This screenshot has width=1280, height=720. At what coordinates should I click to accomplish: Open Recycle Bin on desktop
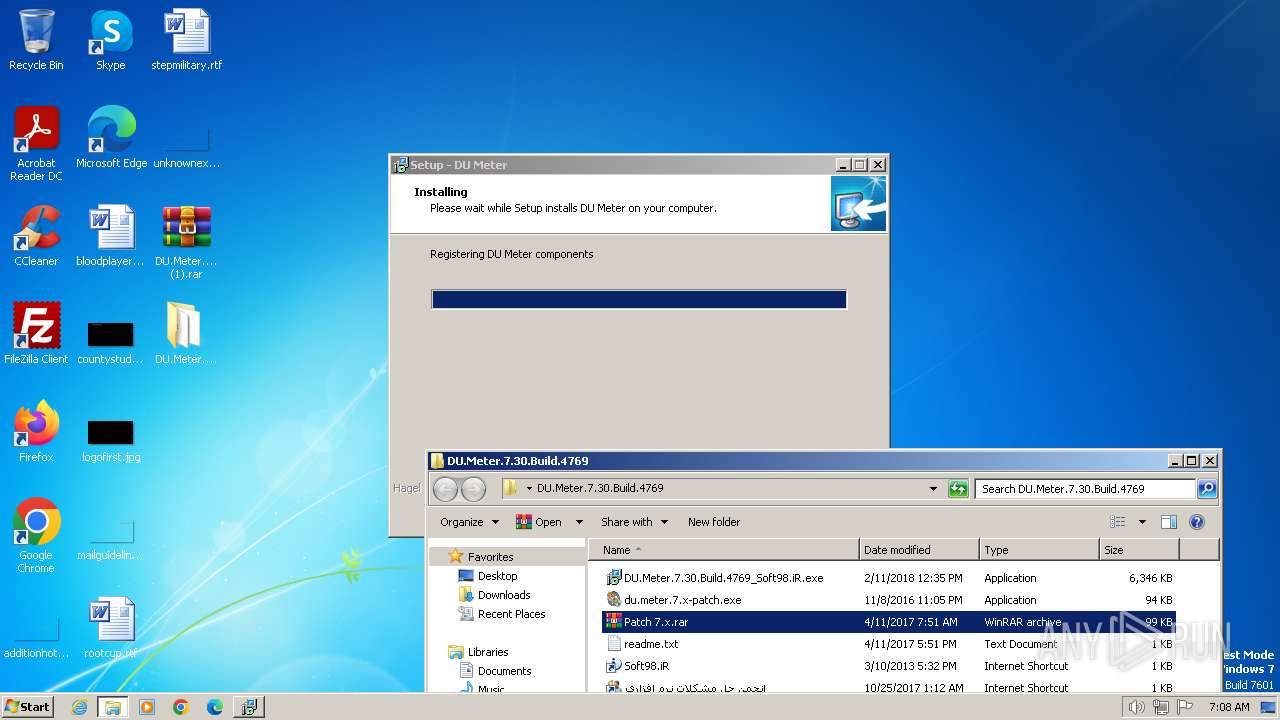click(x=36, y=40)
